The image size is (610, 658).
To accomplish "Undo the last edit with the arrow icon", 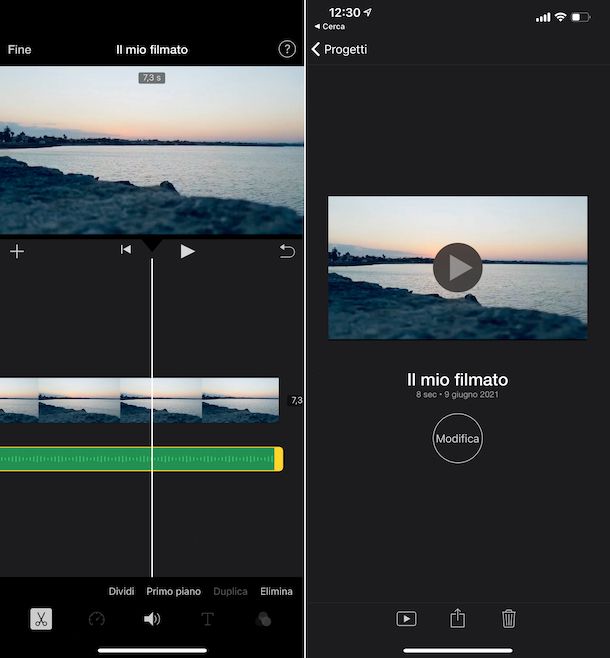I will [287, 251].
